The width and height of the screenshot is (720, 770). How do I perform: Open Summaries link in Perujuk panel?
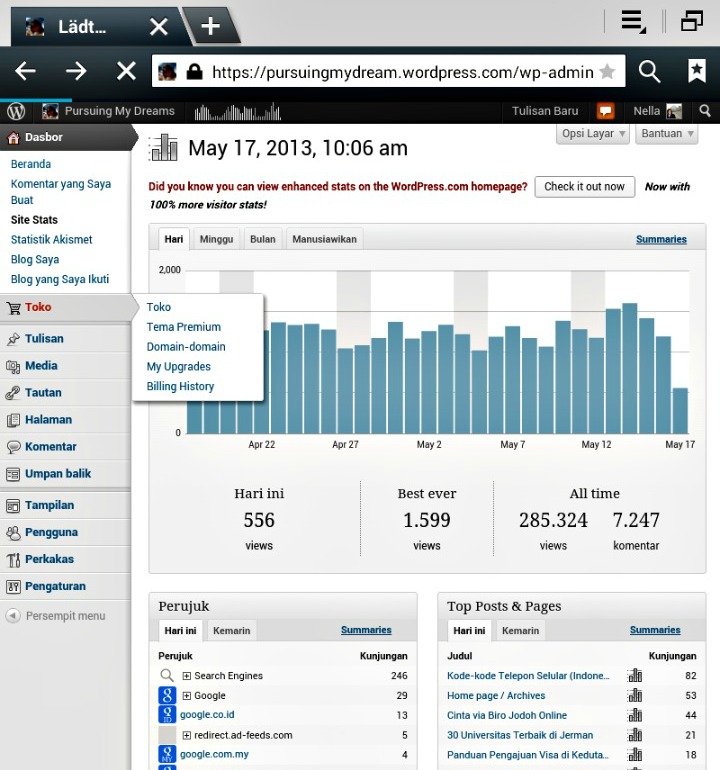[366, 630]
